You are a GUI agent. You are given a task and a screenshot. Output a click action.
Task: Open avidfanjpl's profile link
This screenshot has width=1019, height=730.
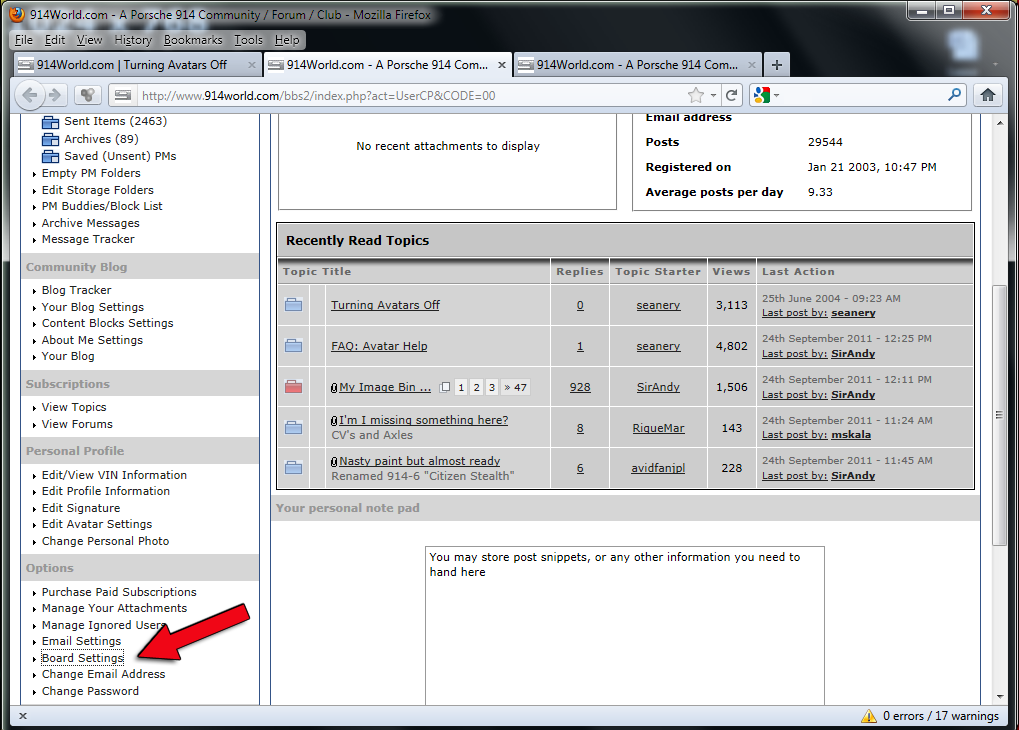(x=658, y=467)
